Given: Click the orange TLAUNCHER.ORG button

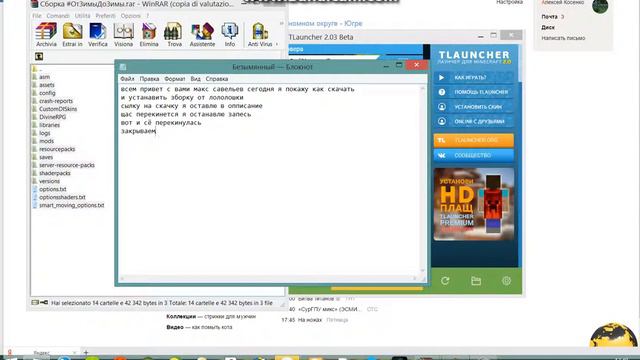Looking at the screenshot, I should point(473,140).
